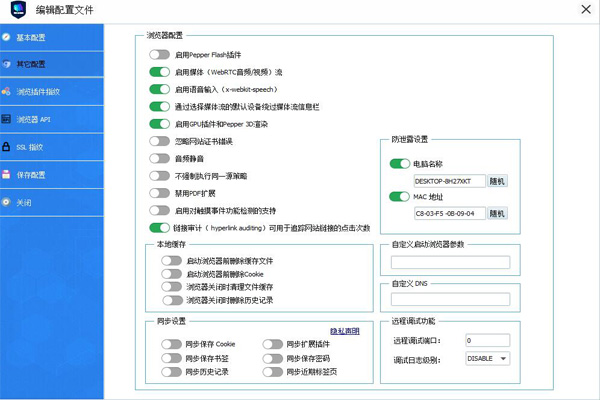This screenshot has height=400, width=600.
Task: Click 随机 button next to 电脑名称
Action: [x=497, y=181]
